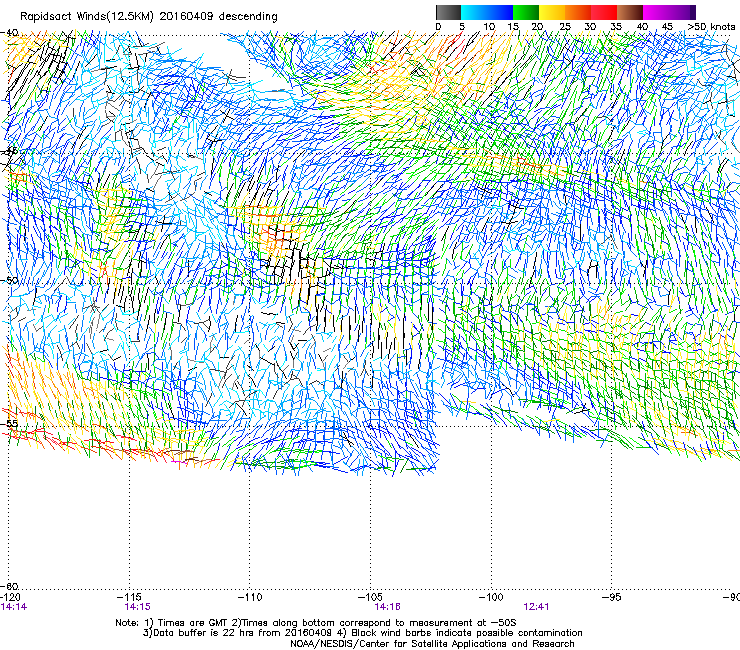Click the -115 longitude axis label
Image resolution: width=740 pixels, height=650 pixels.
[129, 598]
